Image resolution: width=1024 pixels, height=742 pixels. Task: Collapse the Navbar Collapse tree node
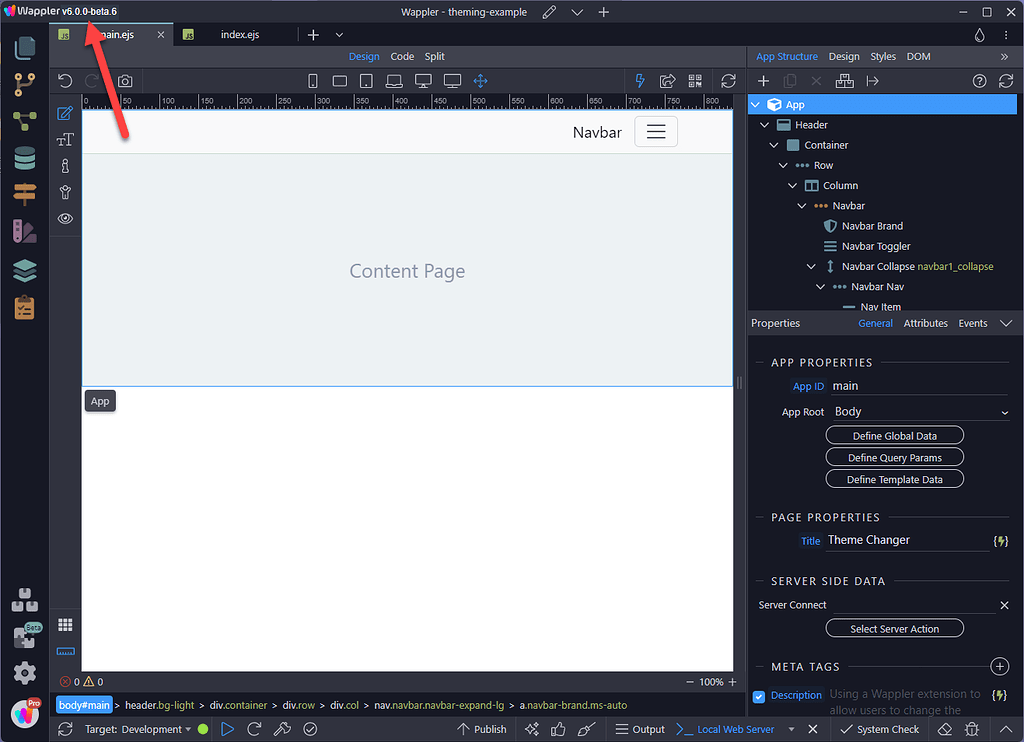coord(812,266)
